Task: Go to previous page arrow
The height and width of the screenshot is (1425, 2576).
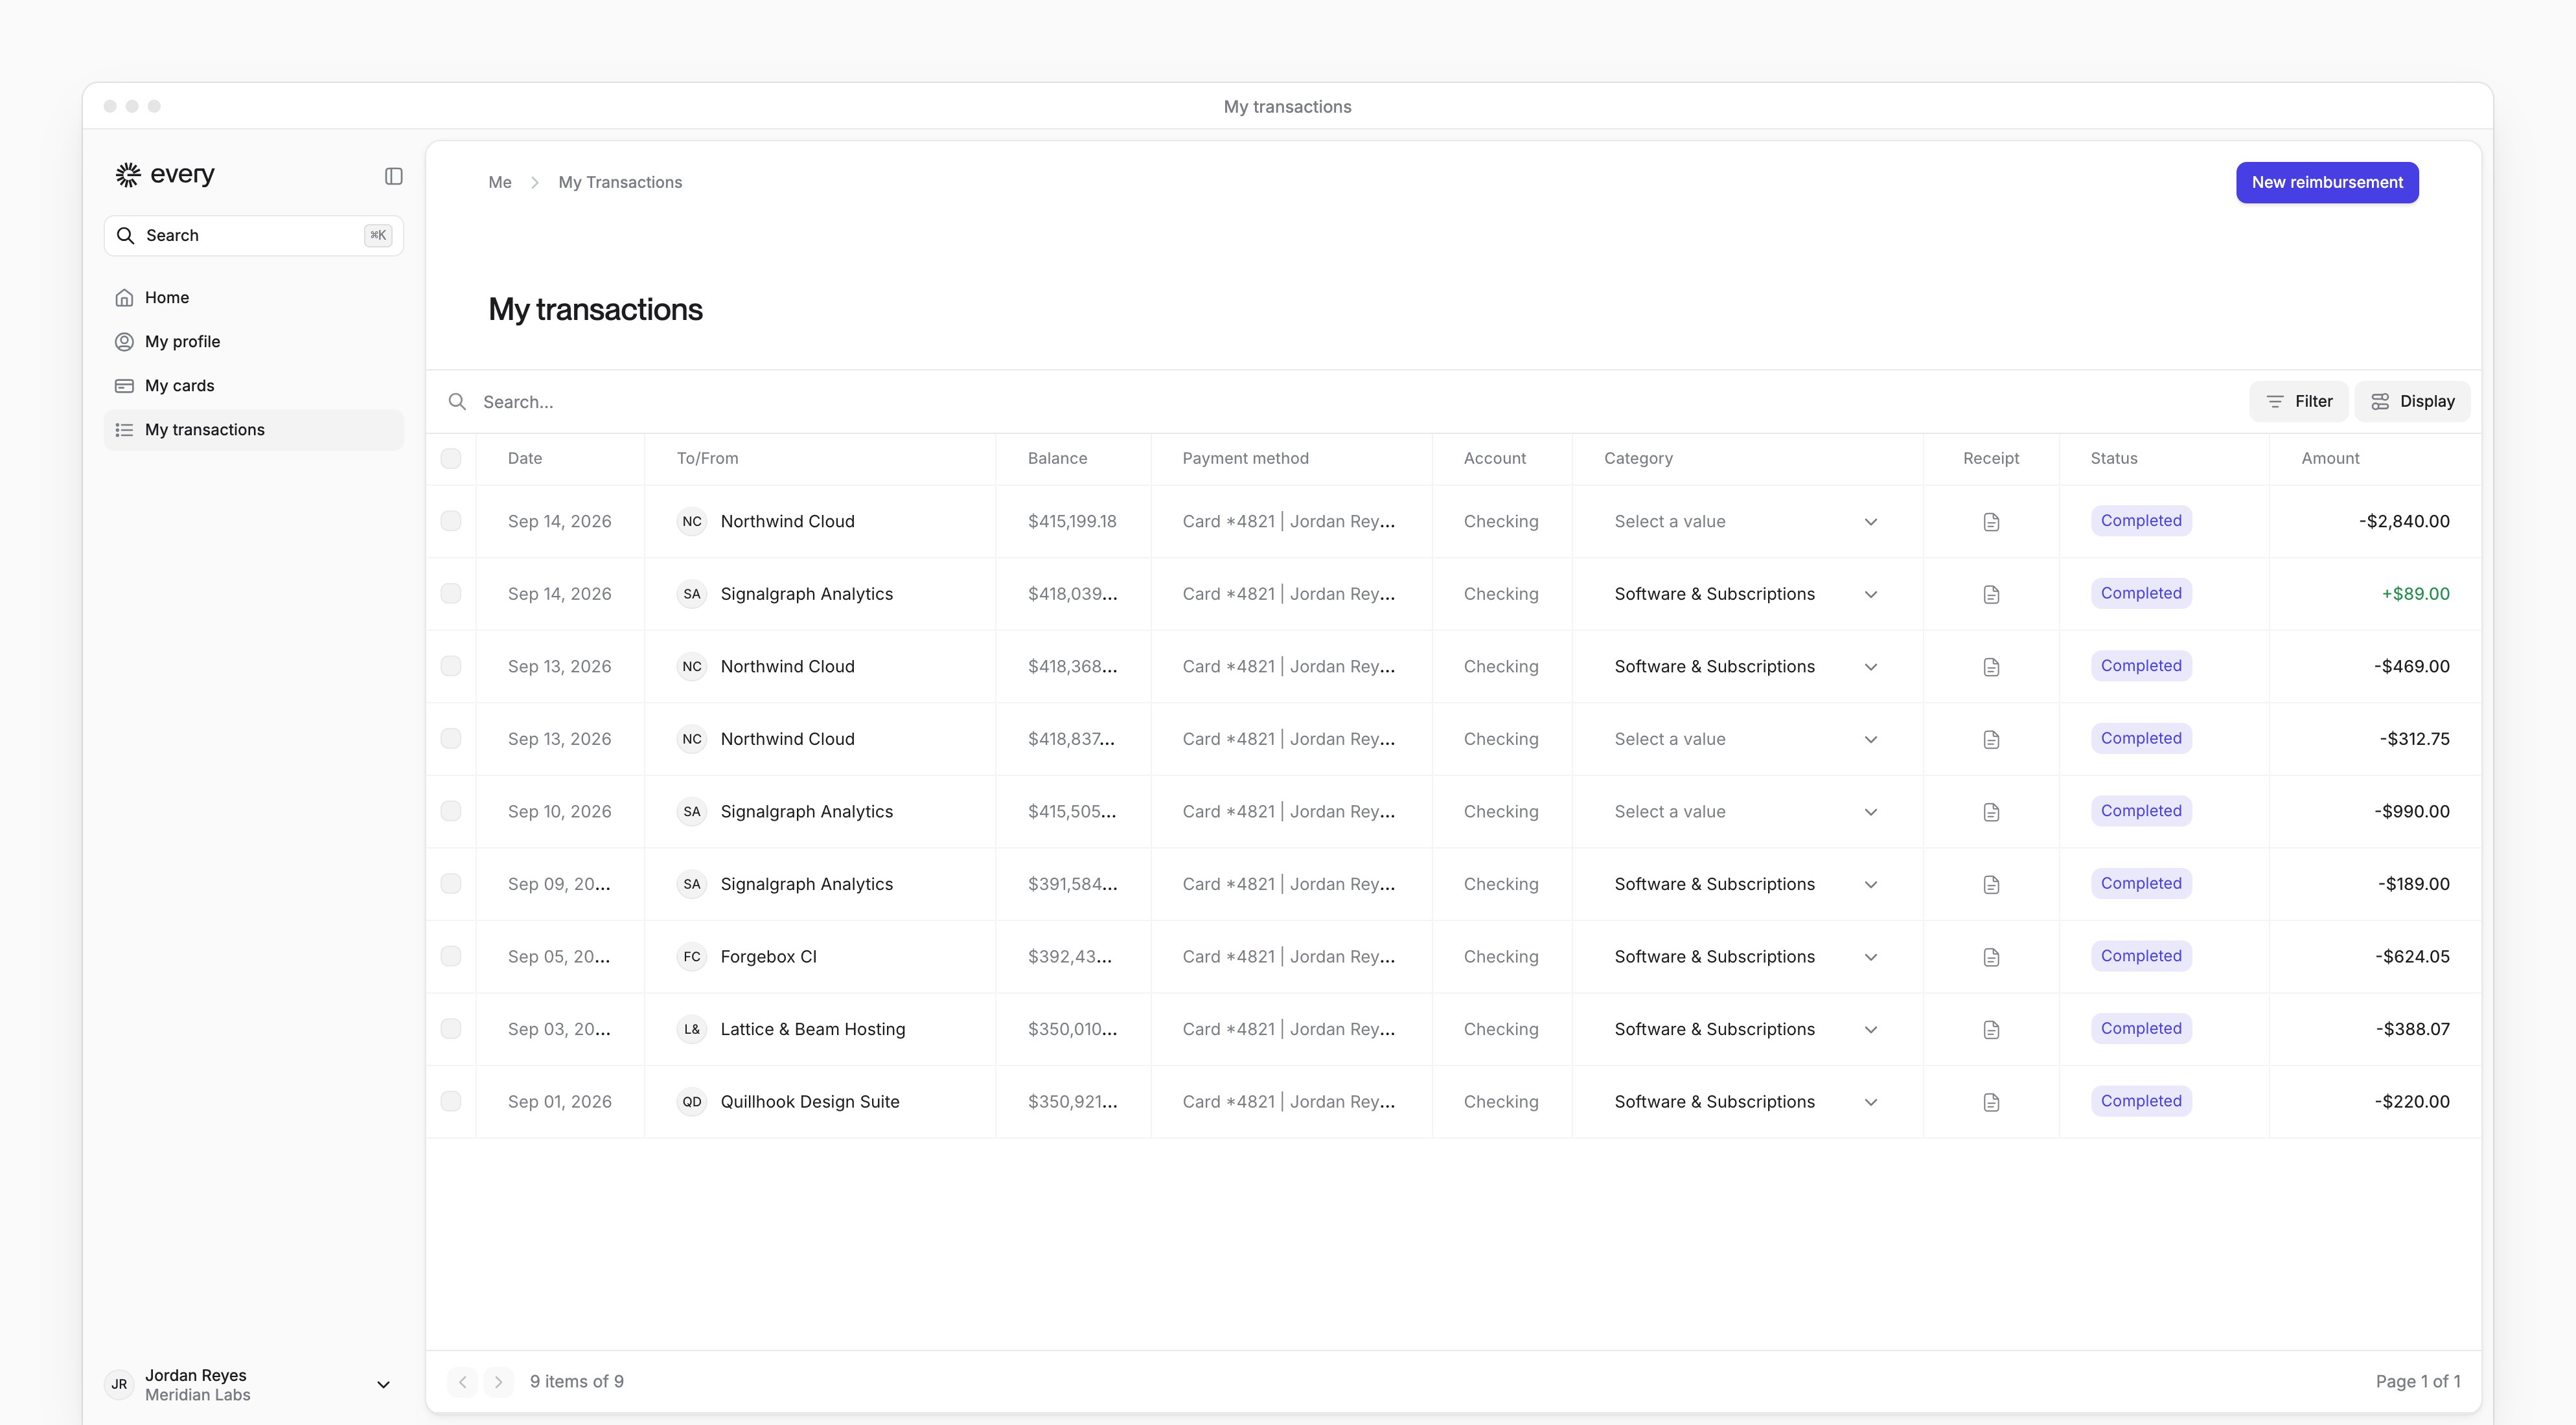Action: click(462, 1381)
